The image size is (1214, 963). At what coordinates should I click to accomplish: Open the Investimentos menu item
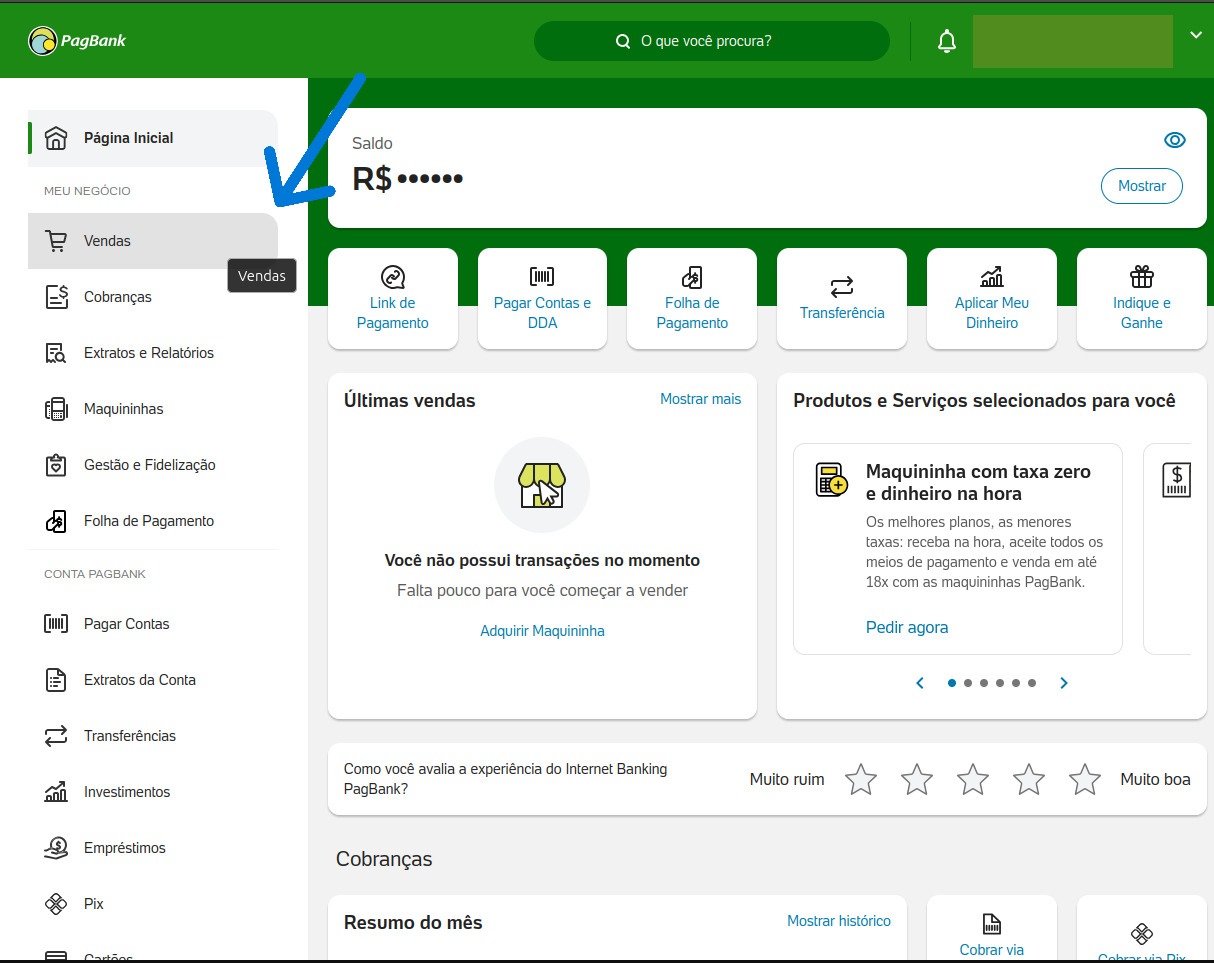[153, 792]
